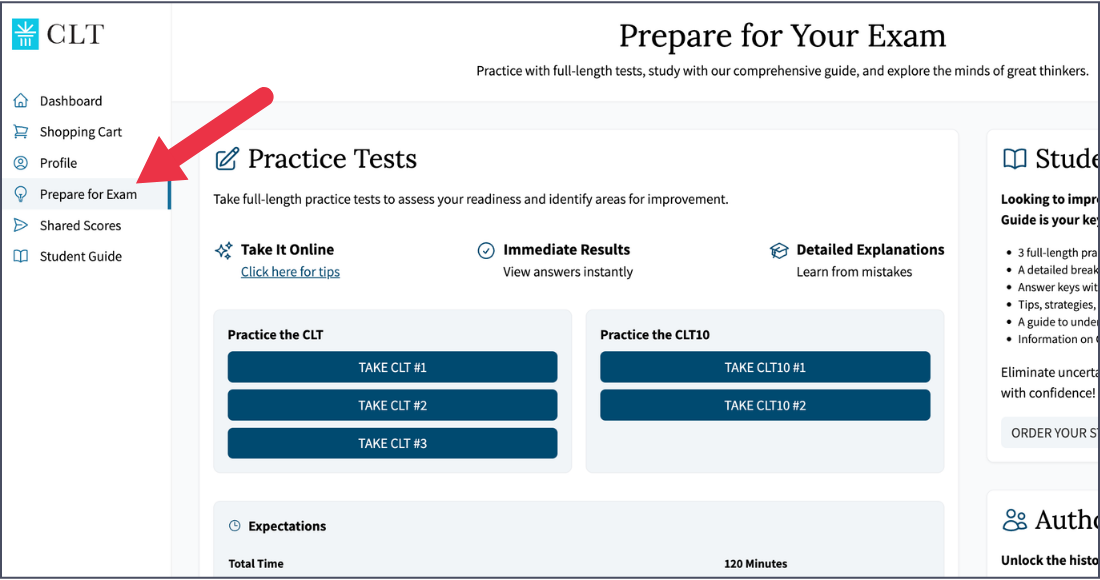The image size is (1100, 580).
Task: Click the 'Practice Tests' heading text
Action: point(333,159)
